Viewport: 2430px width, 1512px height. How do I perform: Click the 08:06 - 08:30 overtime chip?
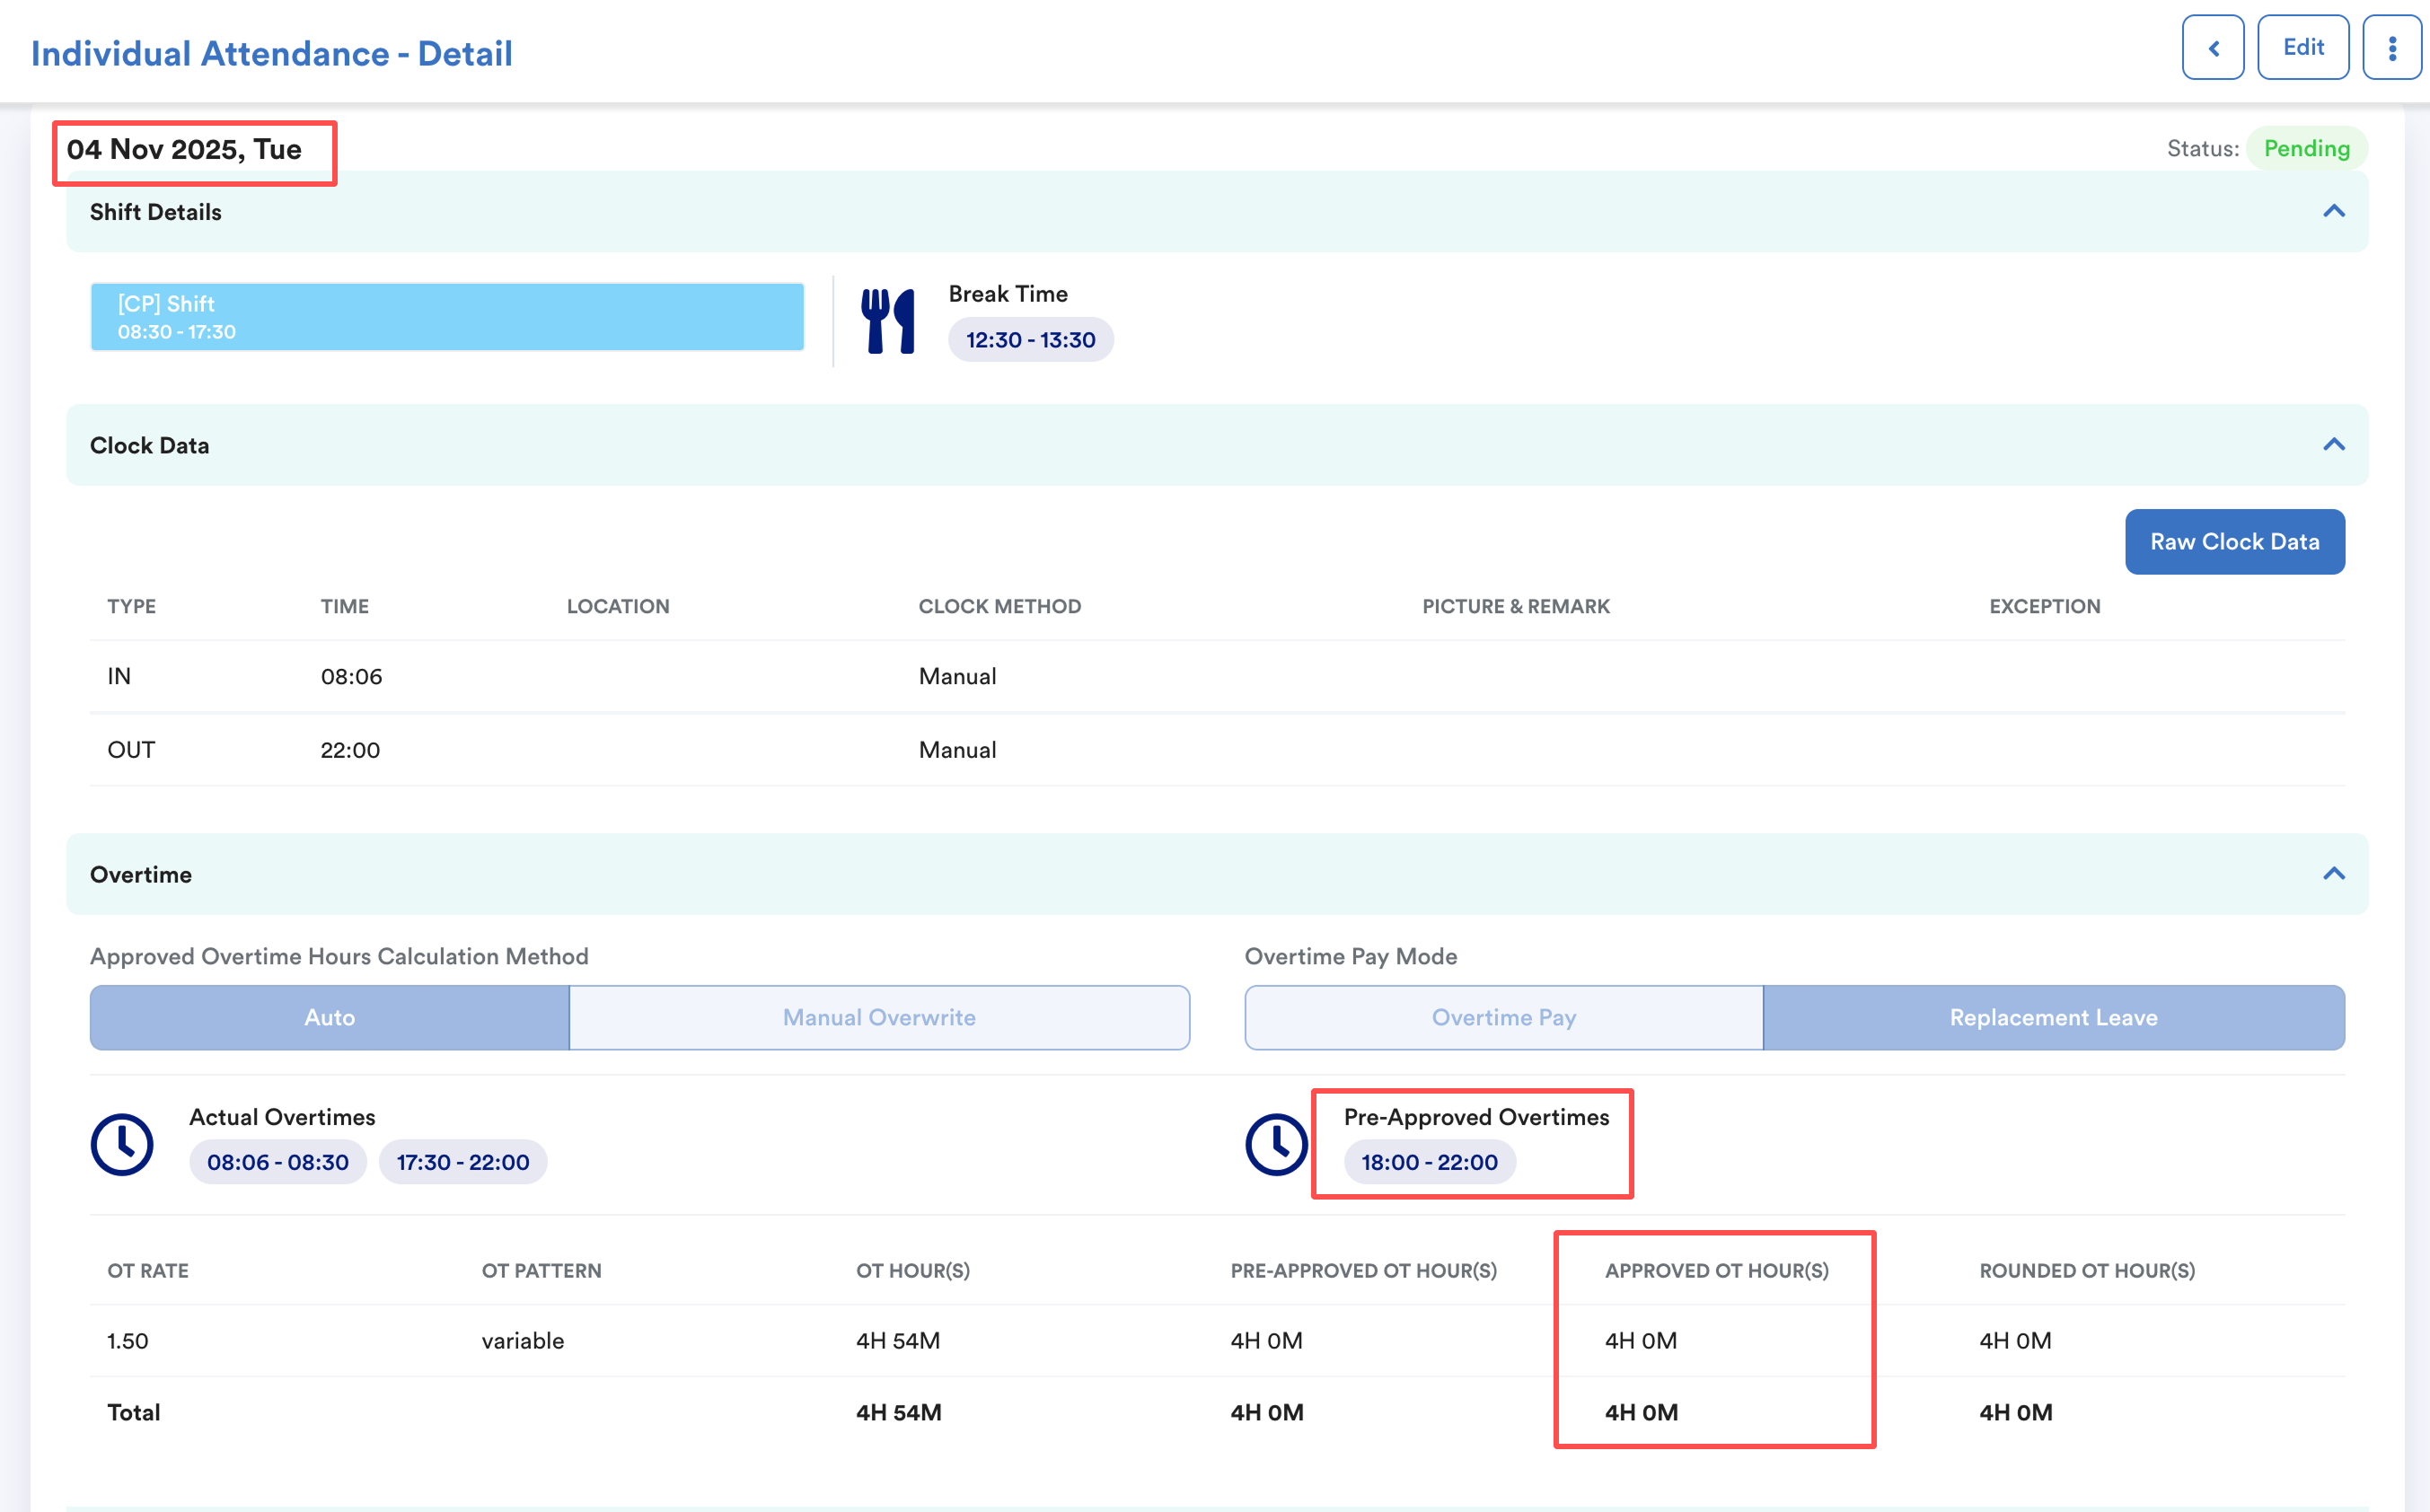coord(277,1162)
